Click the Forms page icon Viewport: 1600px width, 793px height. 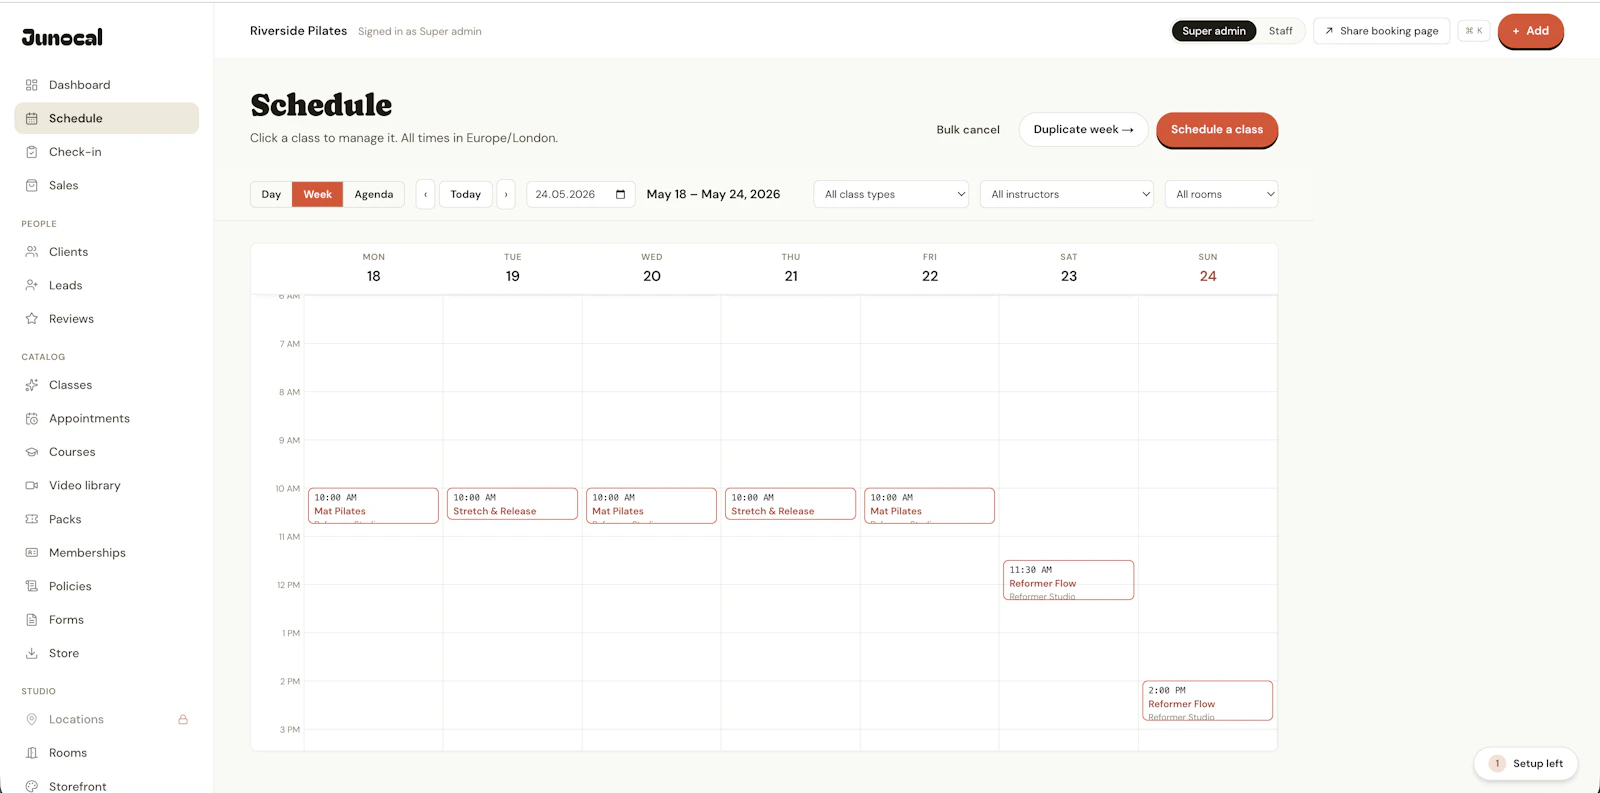click(32, 620)
